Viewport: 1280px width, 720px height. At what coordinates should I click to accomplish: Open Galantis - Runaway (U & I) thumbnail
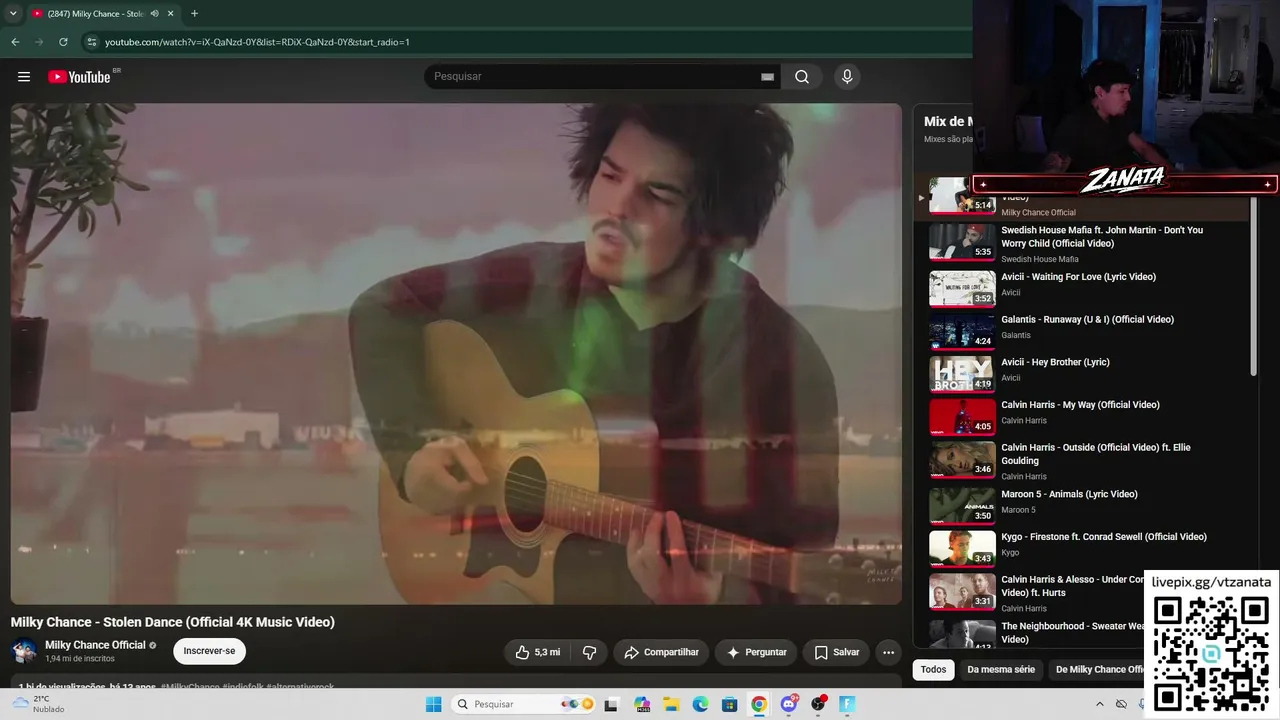(x=962, y=331)
